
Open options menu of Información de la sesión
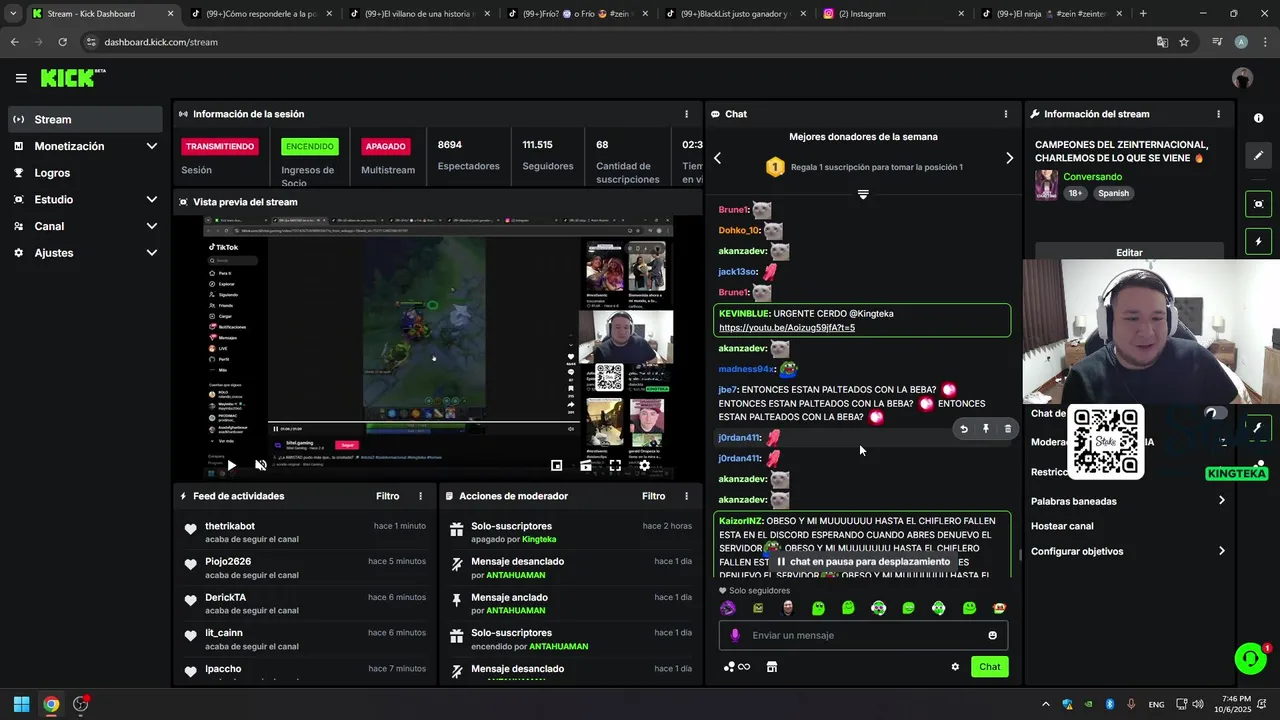[x=686, y=114]
